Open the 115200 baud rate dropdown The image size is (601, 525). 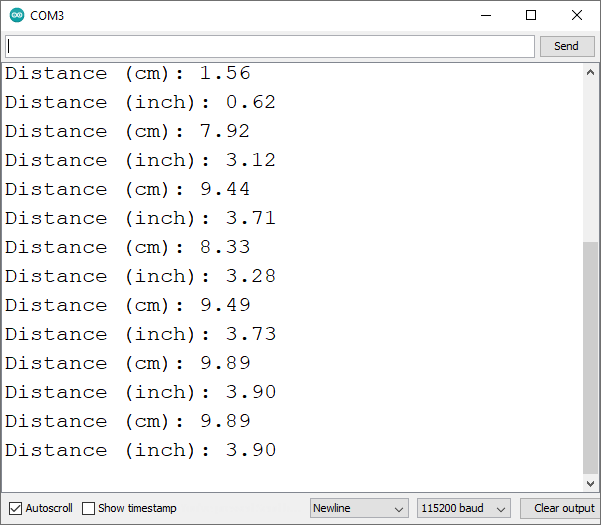463,508
